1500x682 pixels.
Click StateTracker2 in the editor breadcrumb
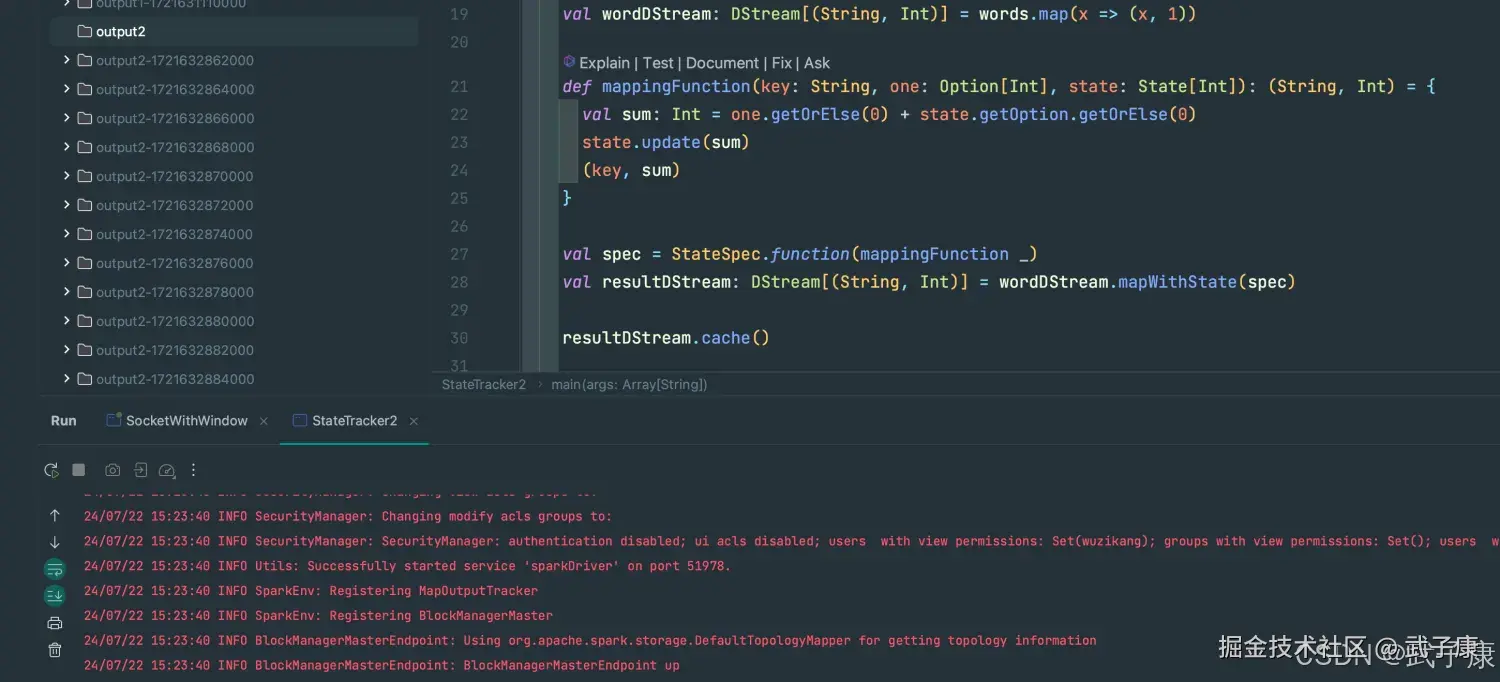tap(484, 384)
